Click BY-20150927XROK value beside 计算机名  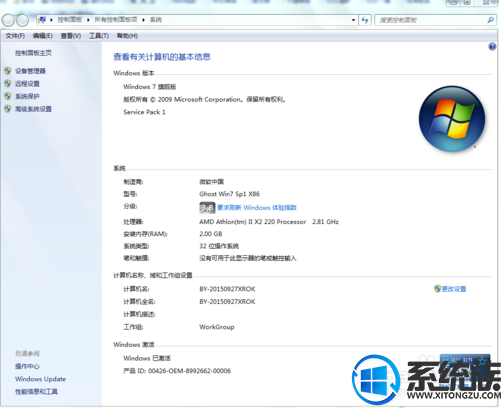[x=227, y=289]
